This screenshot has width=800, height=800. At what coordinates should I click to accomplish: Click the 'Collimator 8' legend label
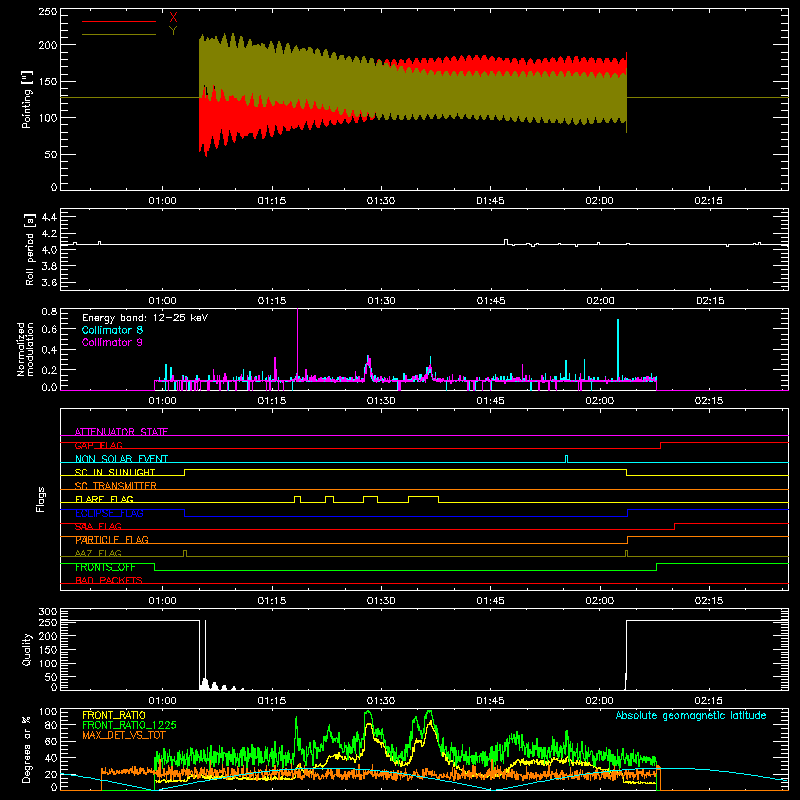click(x=112, y=330)
